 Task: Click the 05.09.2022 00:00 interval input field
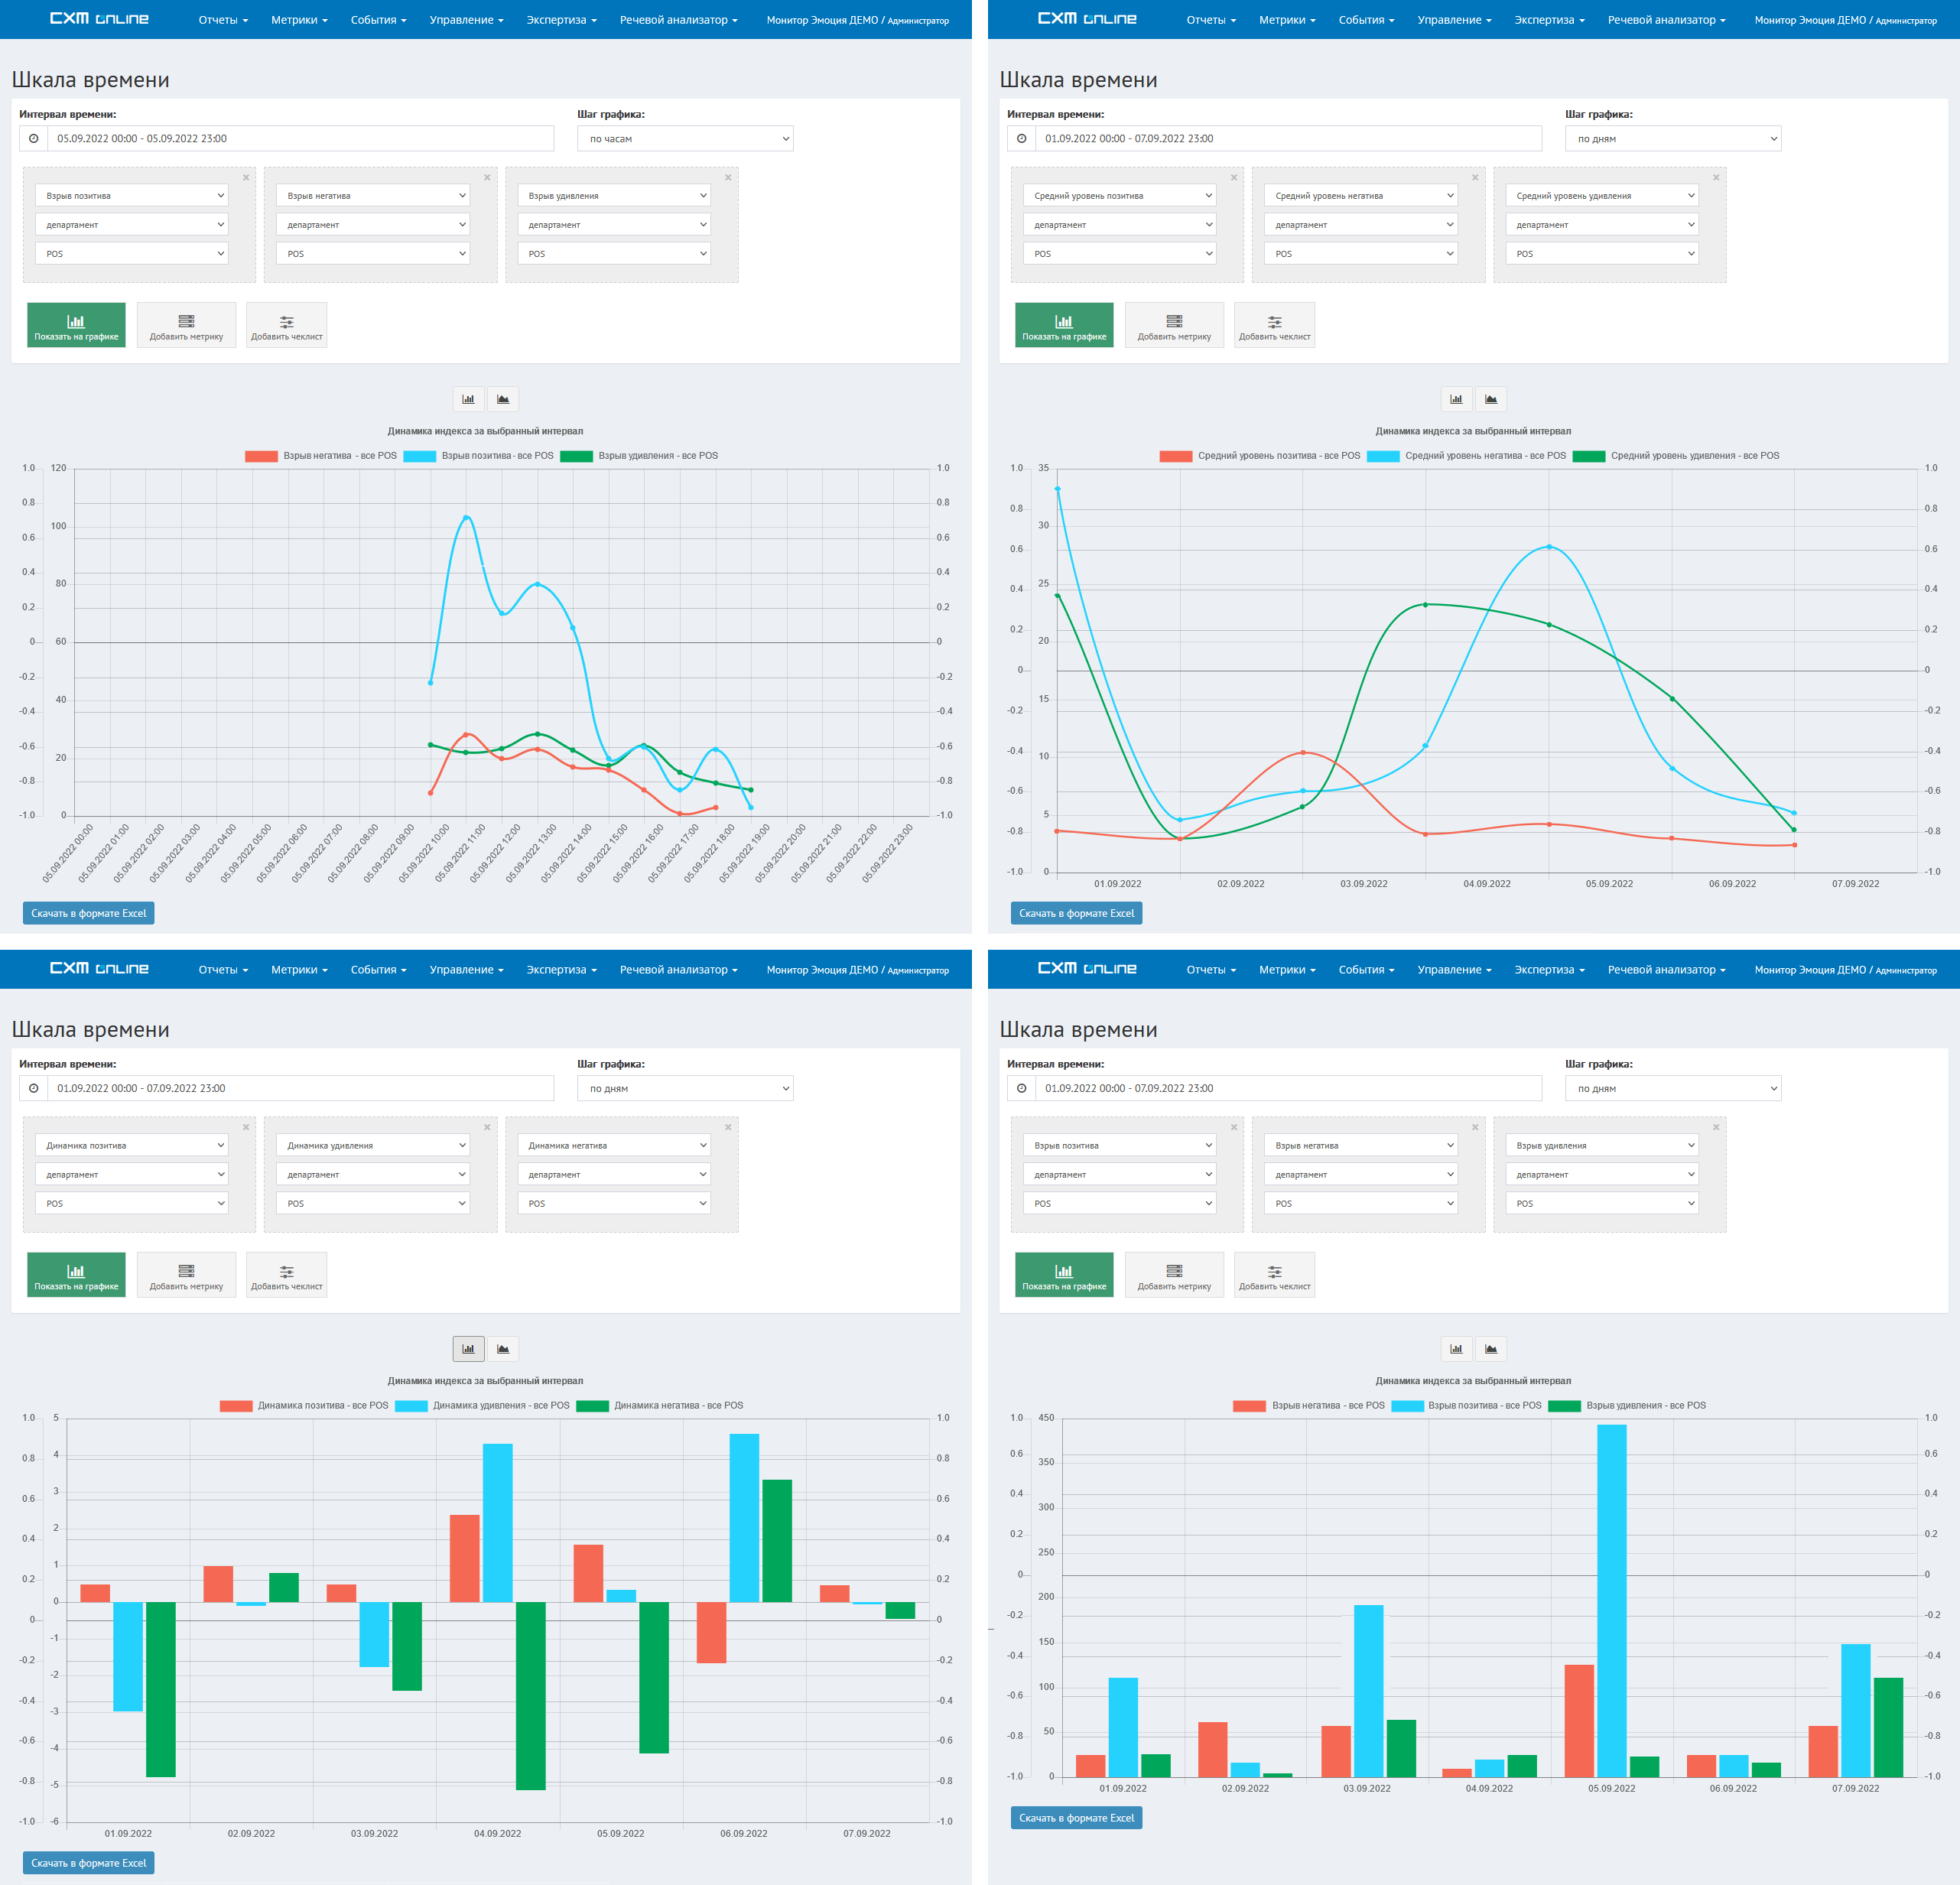300,139
